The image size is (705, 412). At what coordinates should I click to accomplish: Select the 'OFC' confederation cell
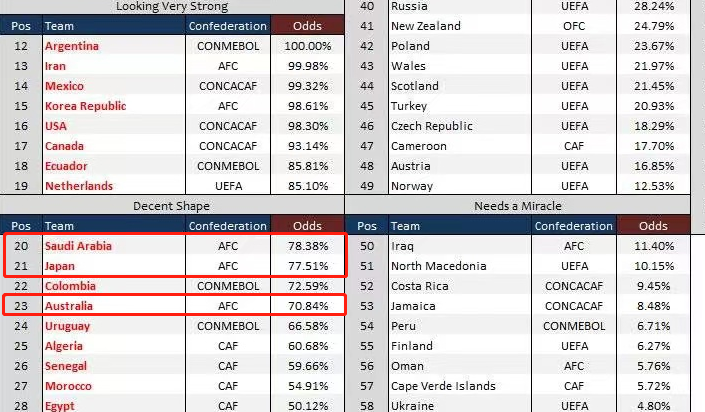pyautogui.click(x=574, y=26)
